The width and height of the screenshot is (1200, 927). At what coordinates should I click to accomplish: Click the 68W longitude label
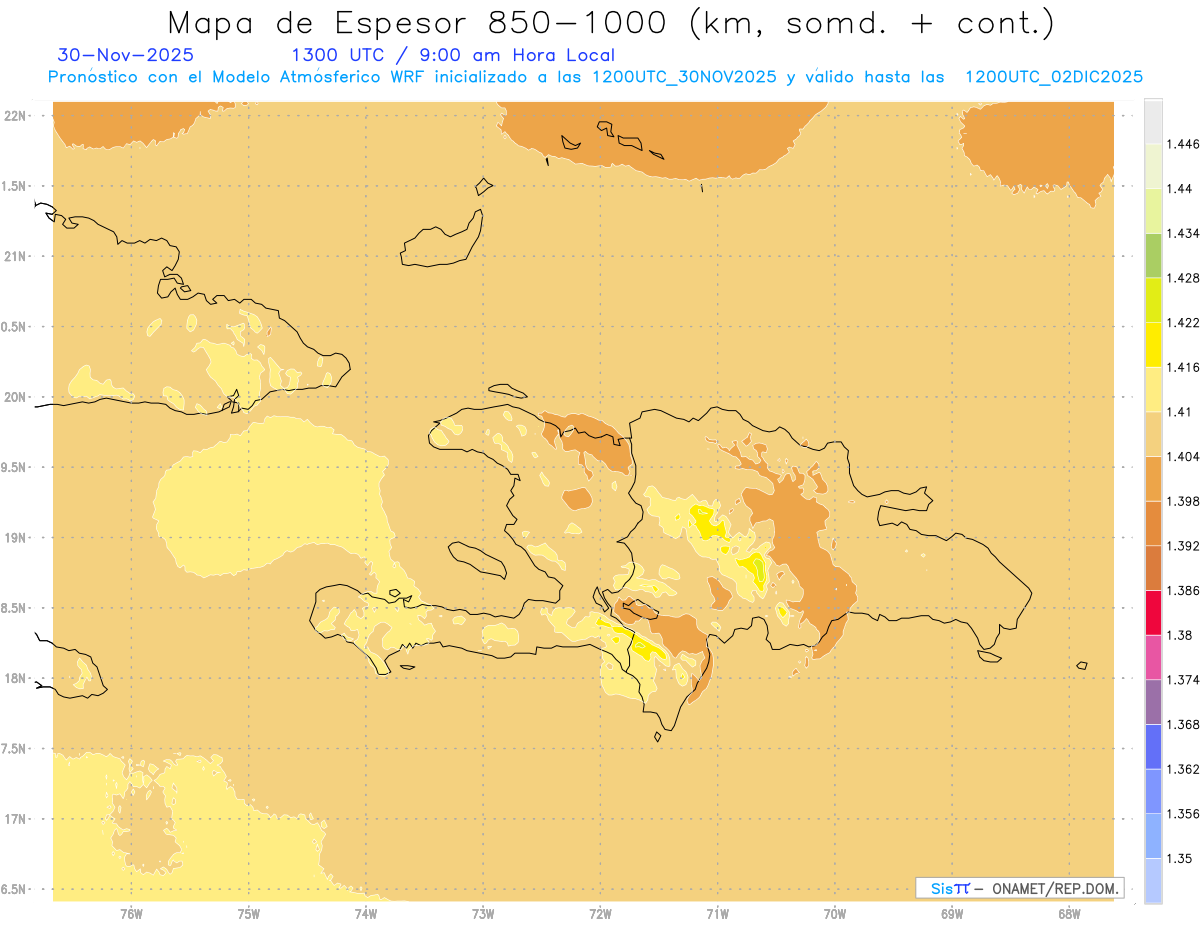coord(1069,914)
